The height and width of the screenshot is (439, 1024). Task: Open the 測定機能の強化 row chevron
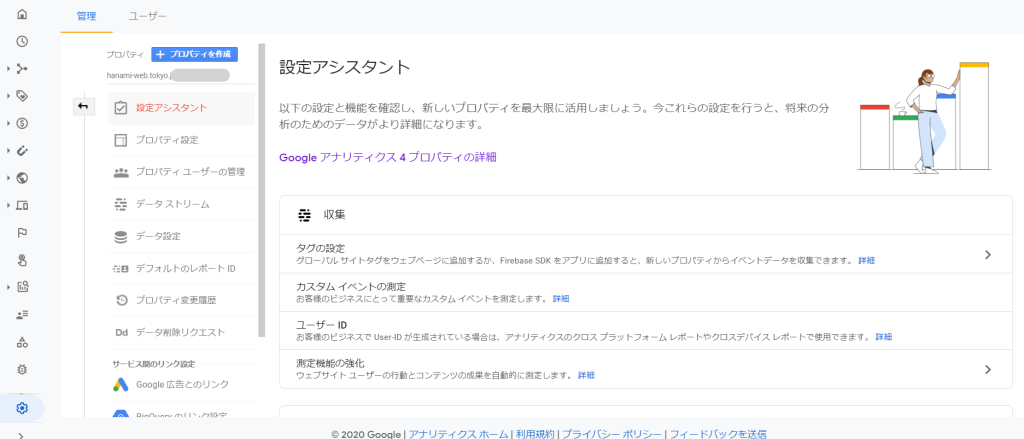987,370
